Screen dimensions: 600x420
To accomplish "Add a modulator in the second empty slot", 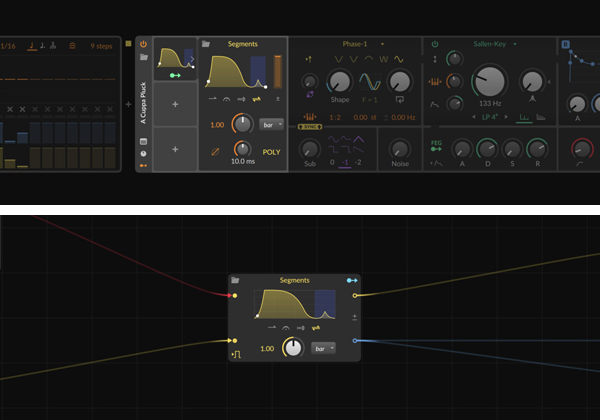I will [x=175, y=149].
